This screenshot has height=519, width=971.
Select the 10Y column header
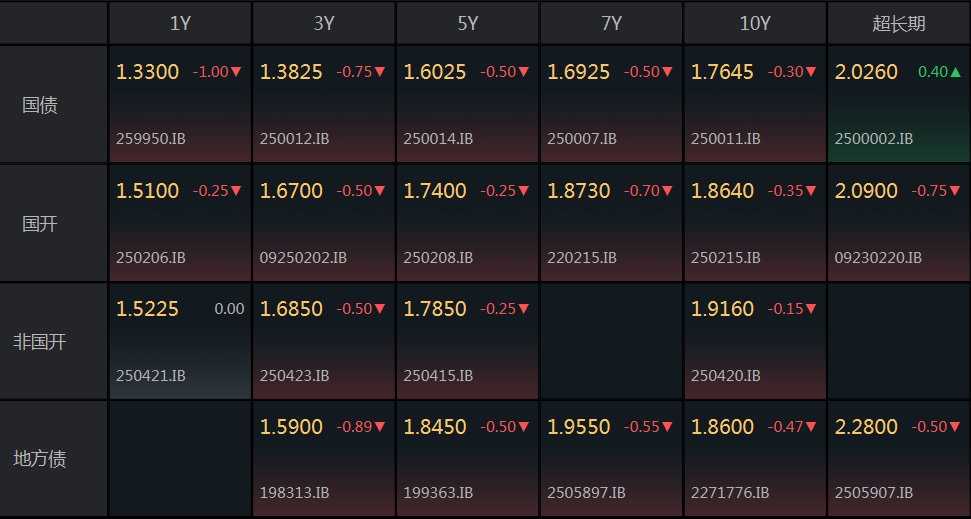tap(755, 24)
